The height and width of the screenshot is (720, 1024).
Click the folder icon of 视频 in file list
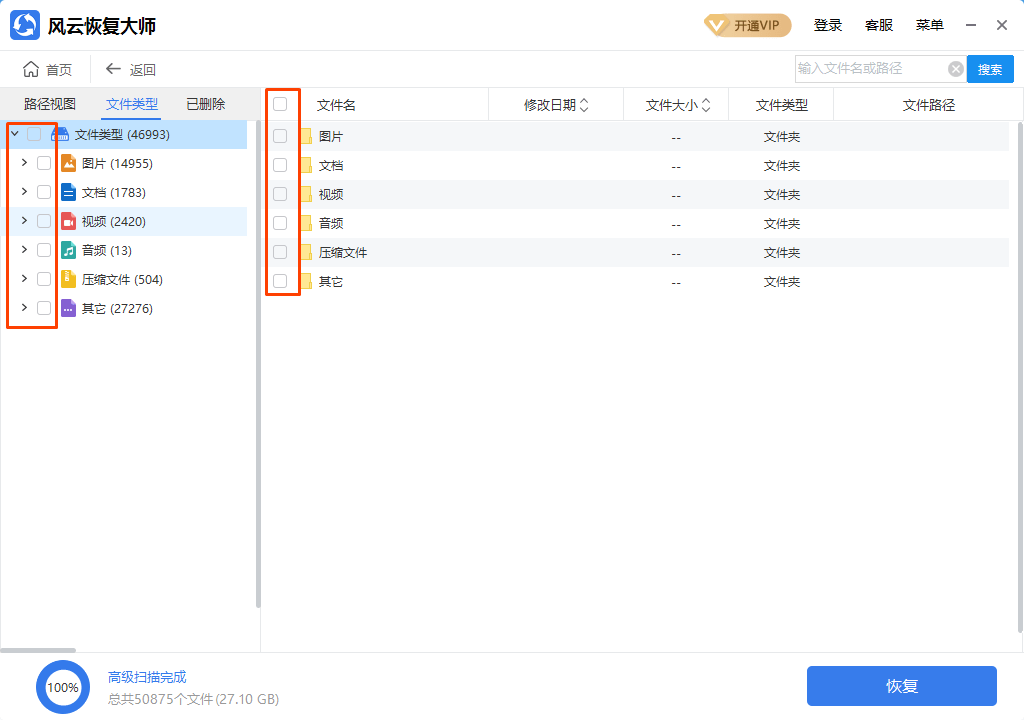click(x=306, y=194)
